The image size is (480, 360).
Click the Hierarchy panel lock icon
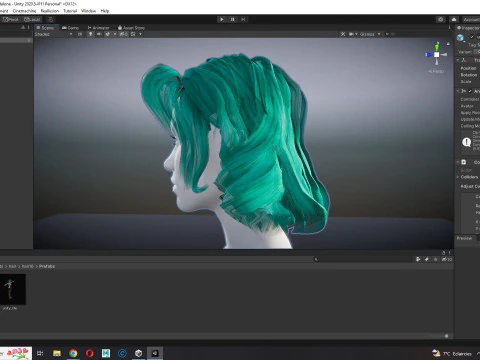(23, 28)
